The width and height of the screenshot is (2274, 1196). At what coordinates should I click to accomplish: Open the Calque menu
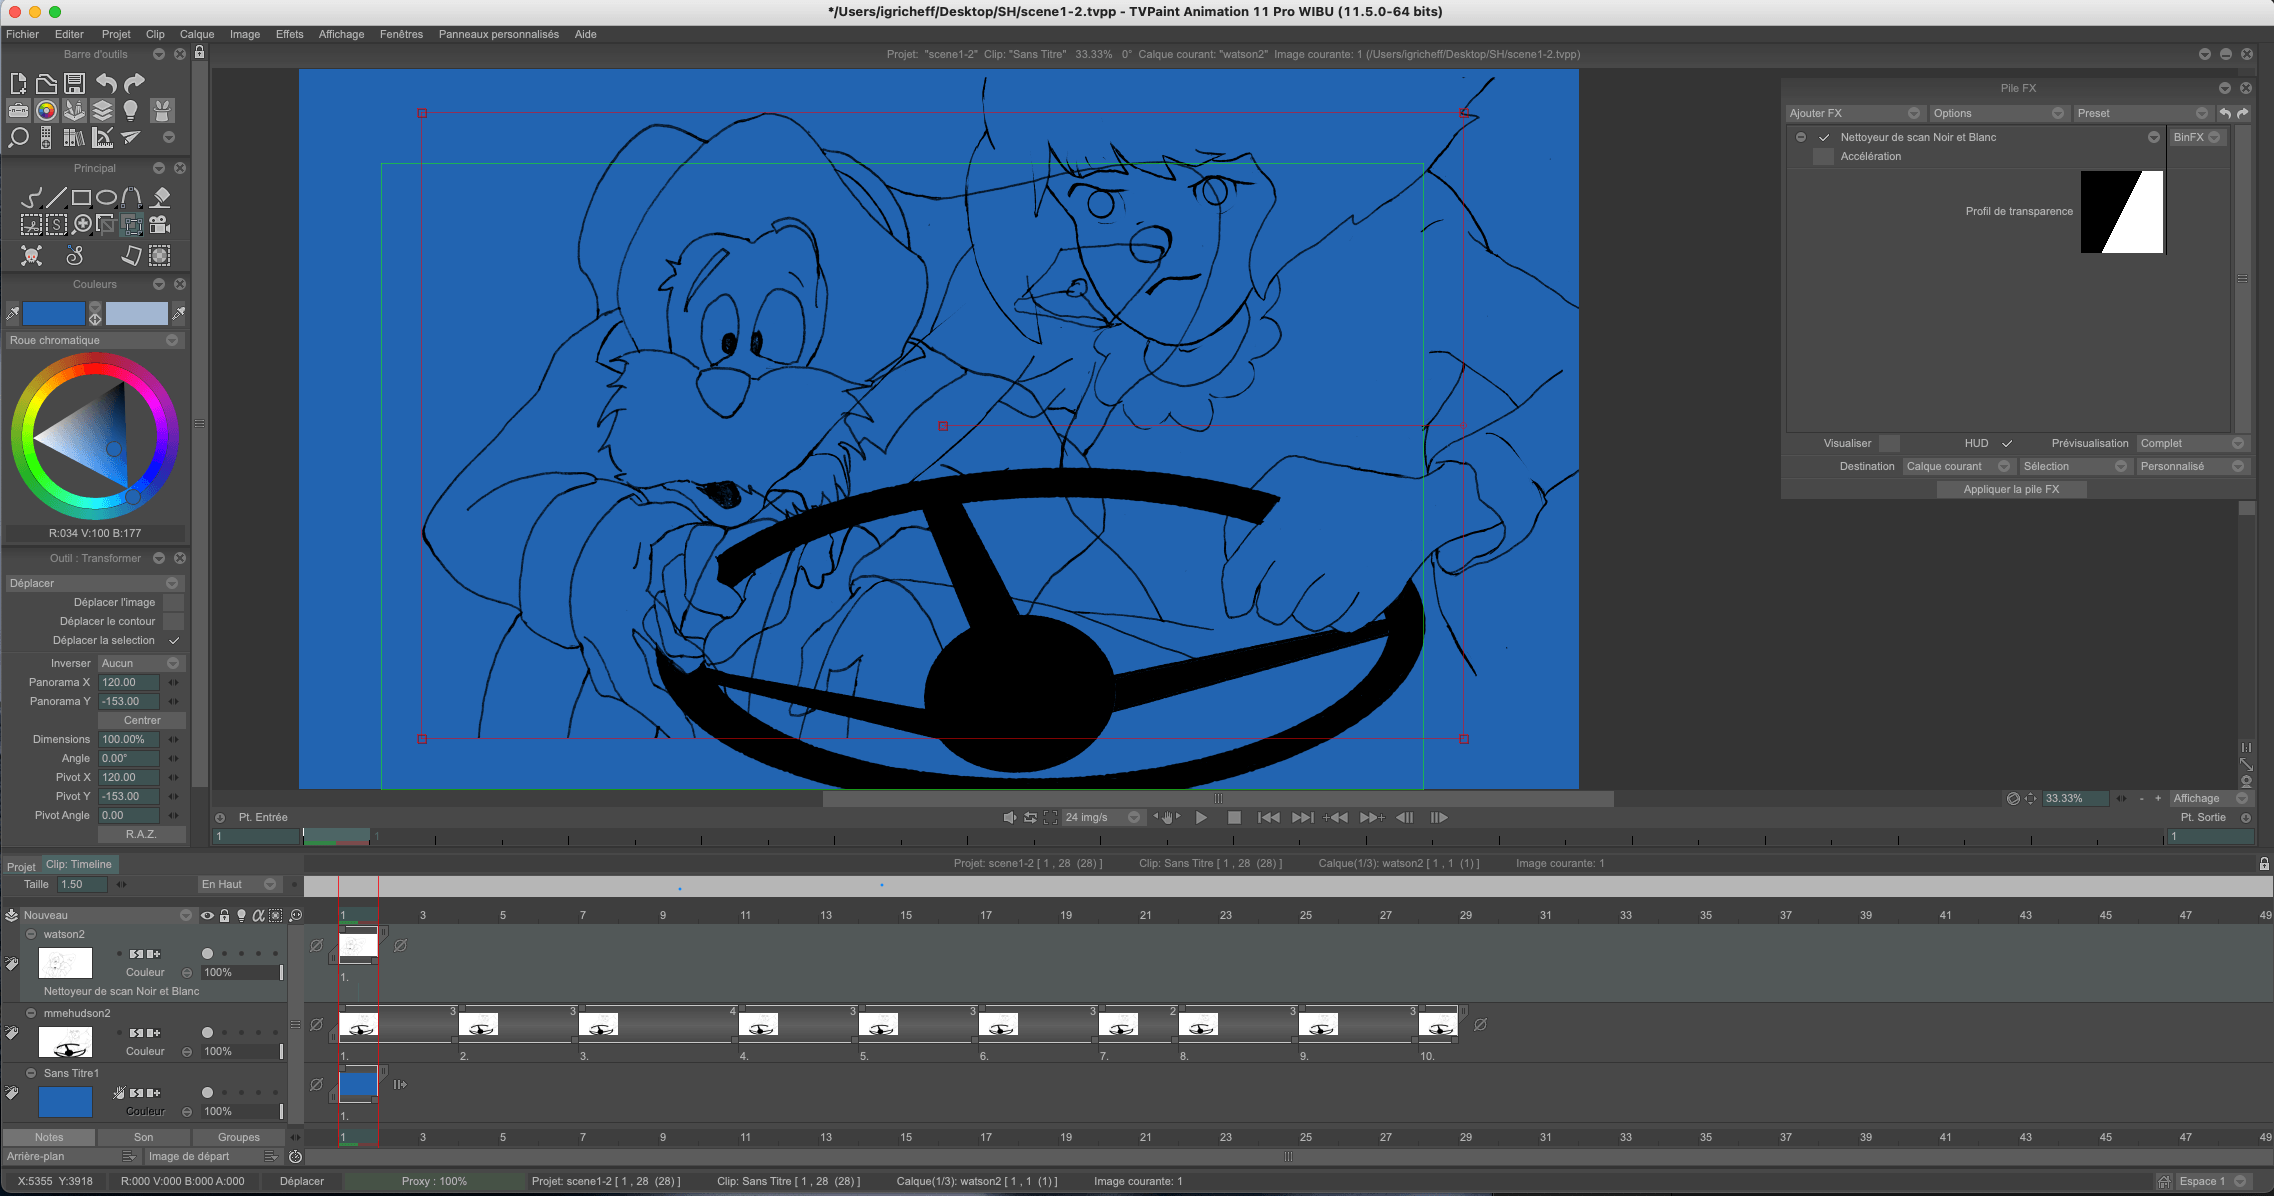tap(197, 34)
